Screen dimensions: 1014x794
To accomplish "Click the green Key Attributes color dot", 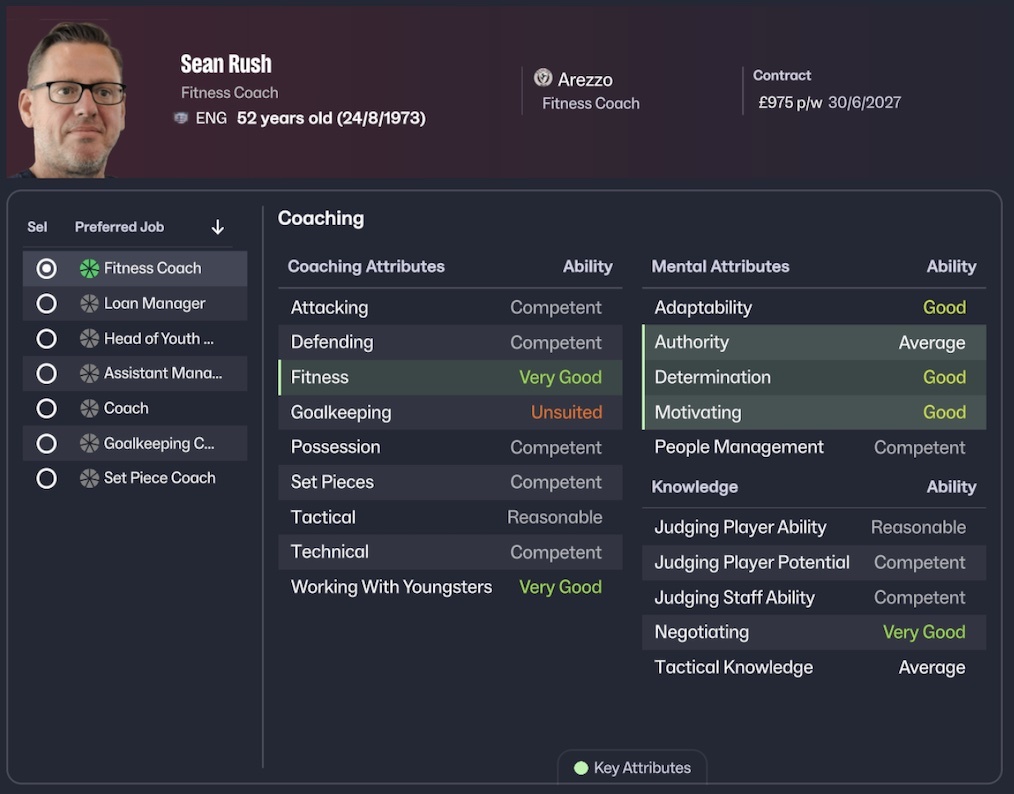I will click(580, 768).
